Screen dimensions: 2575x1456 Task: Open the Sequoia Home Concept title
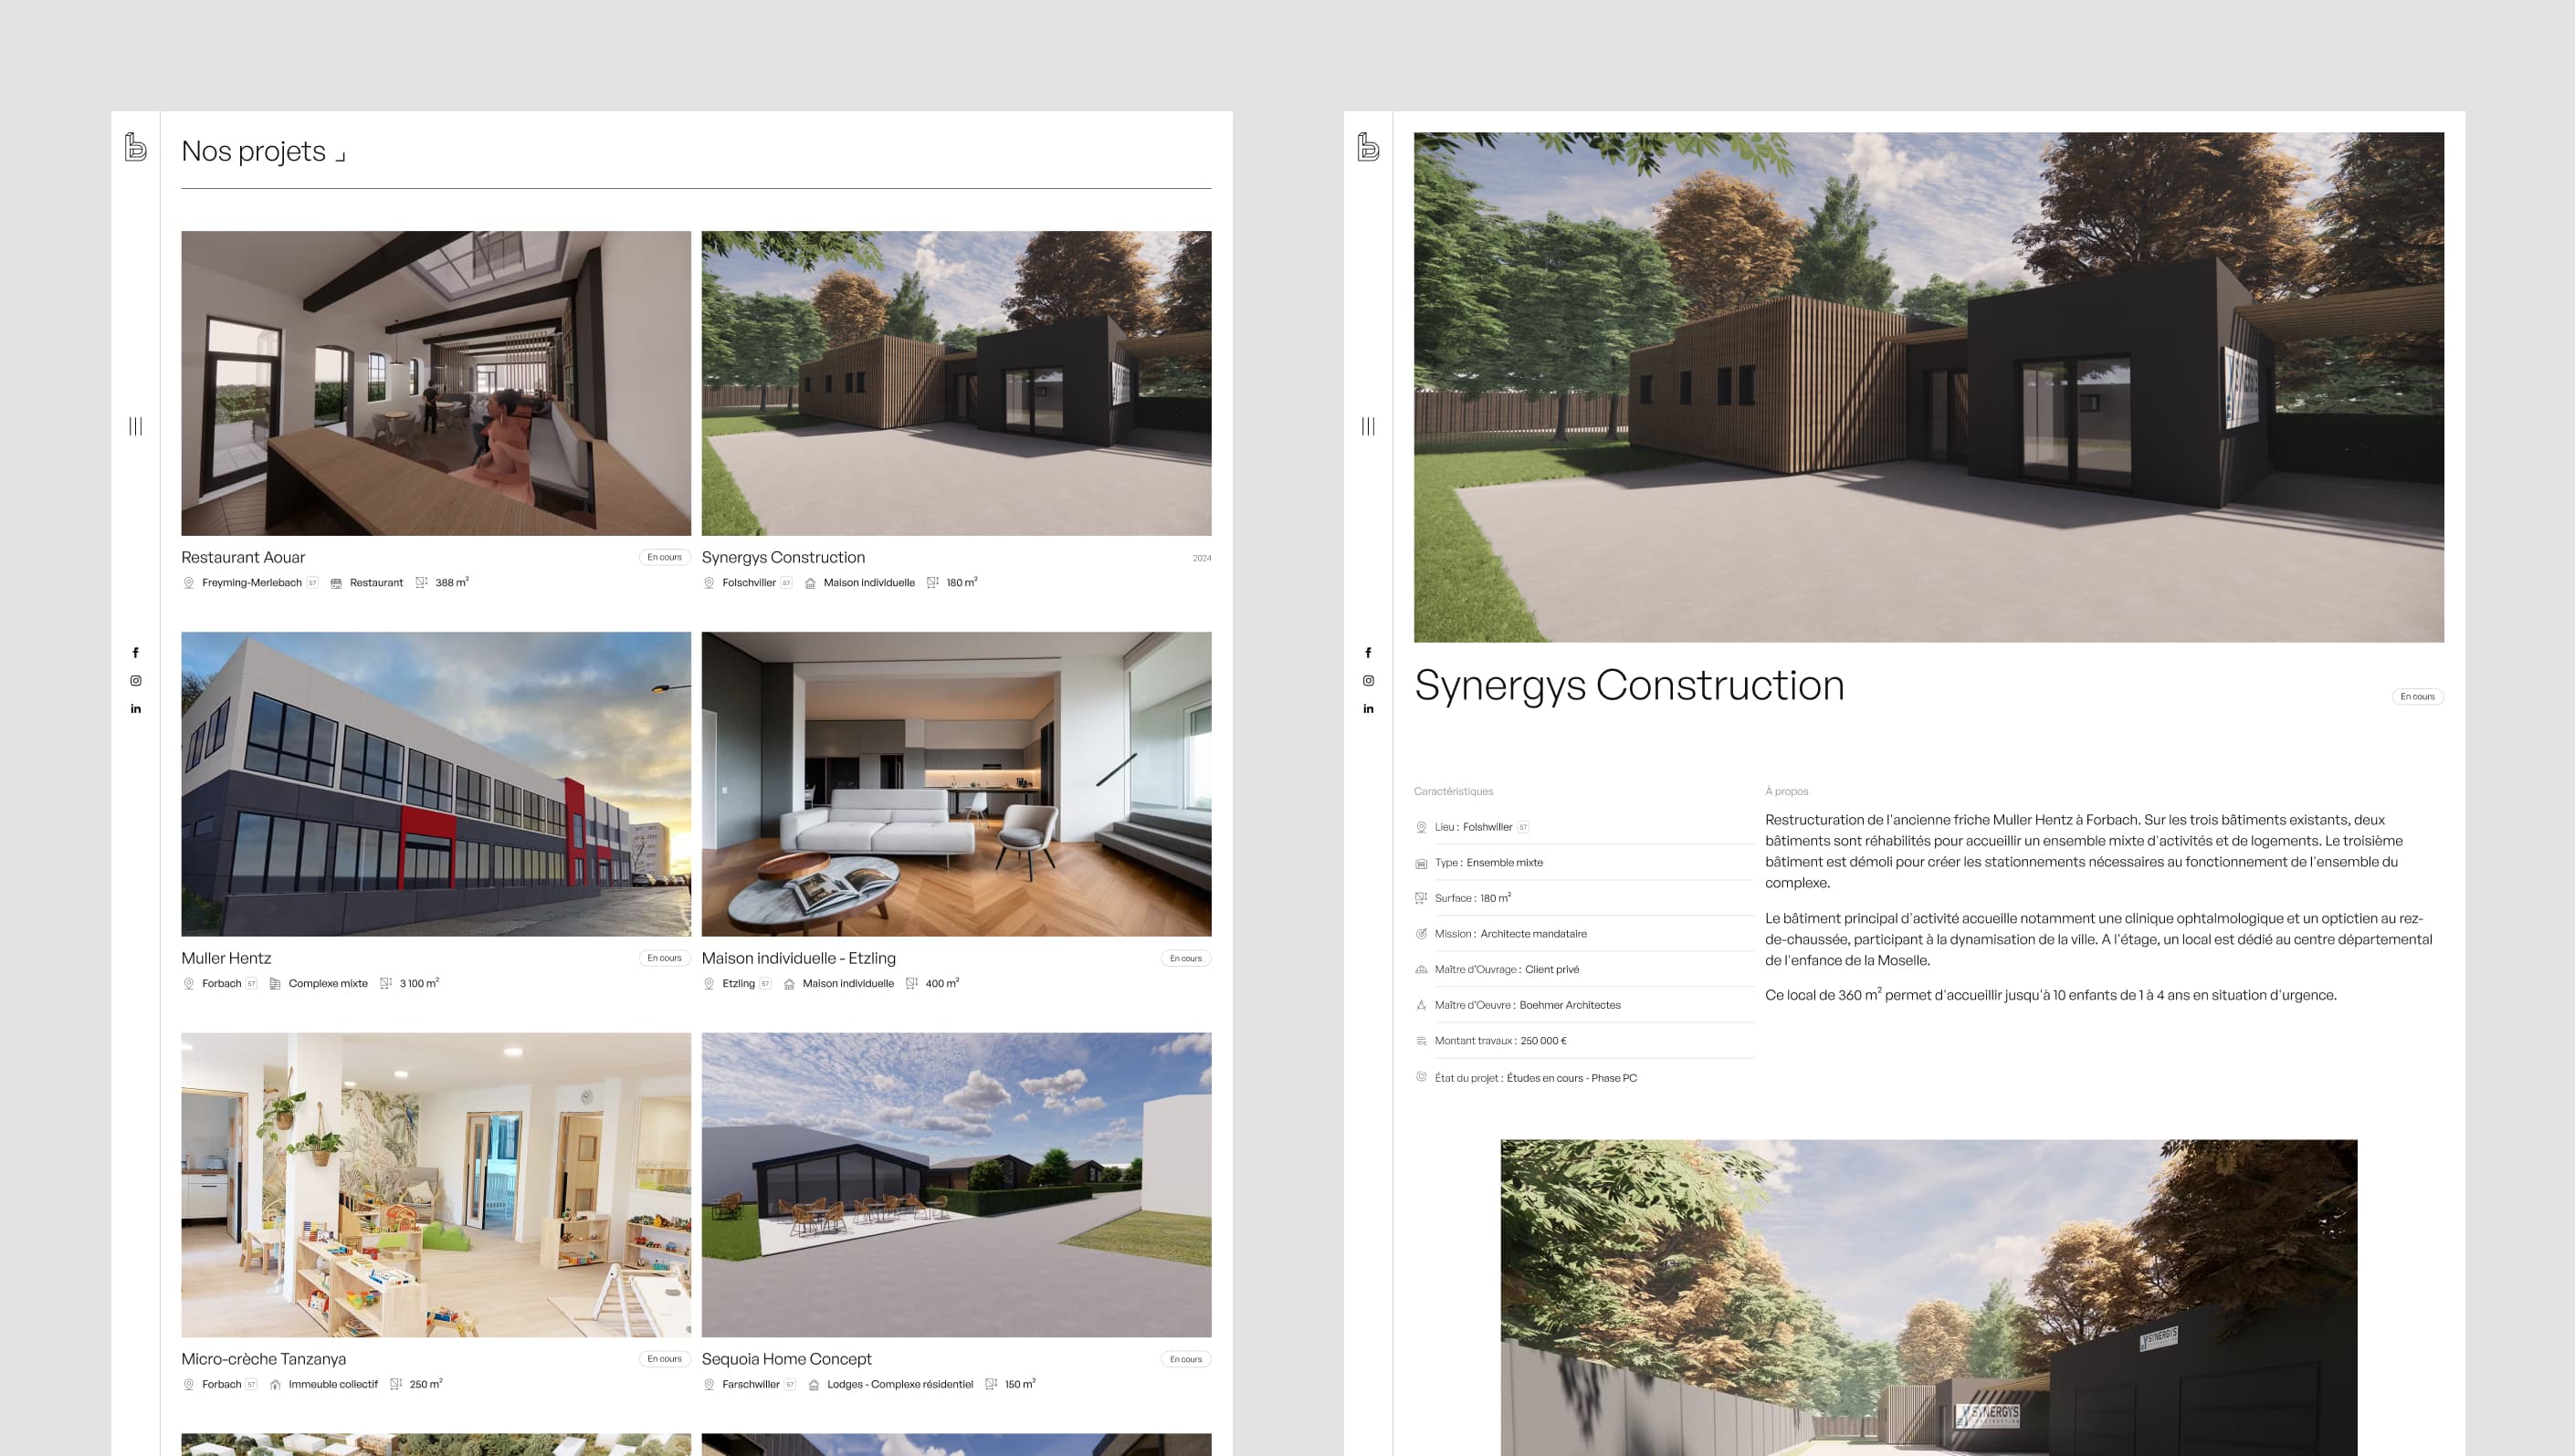(786, 1359)
